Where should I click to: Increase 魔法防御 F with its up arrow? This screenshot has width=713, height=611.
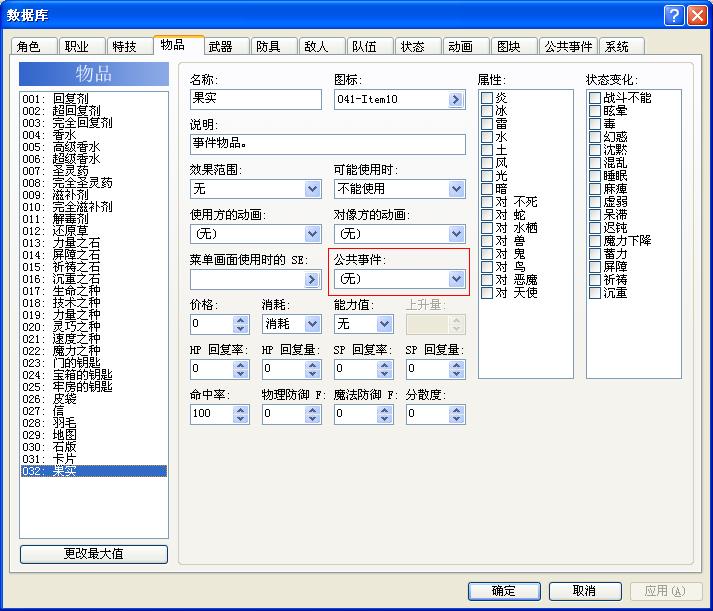point(384,410)
